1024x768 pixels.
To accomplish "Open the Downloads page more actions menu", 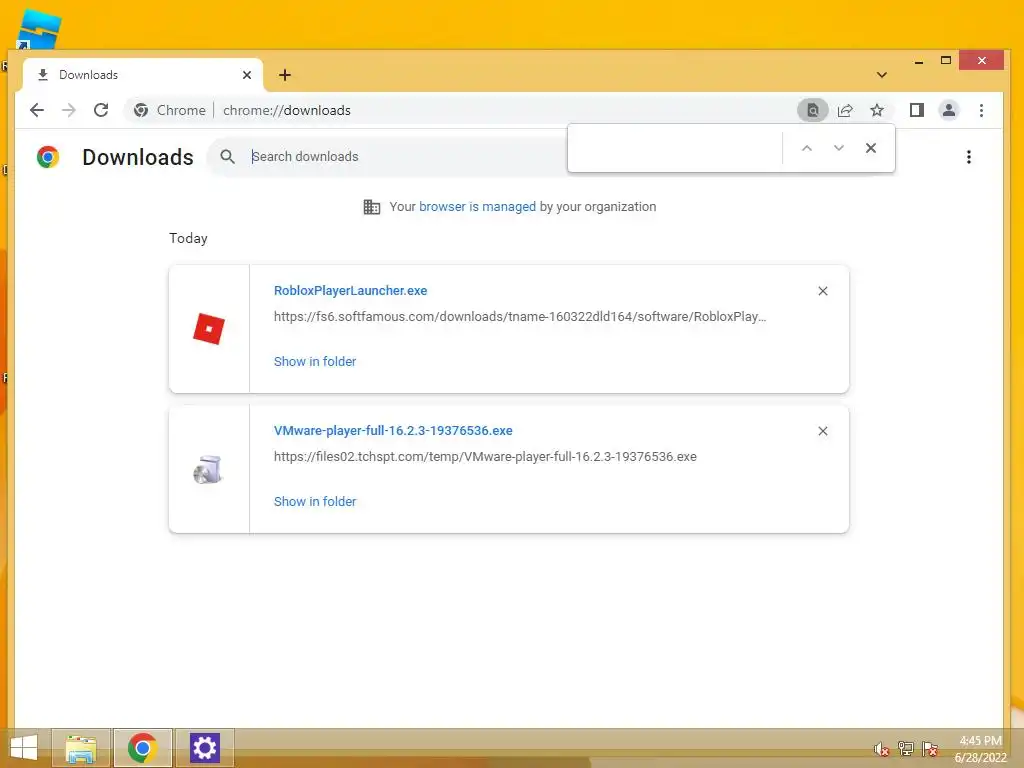I will click(968, 157).
